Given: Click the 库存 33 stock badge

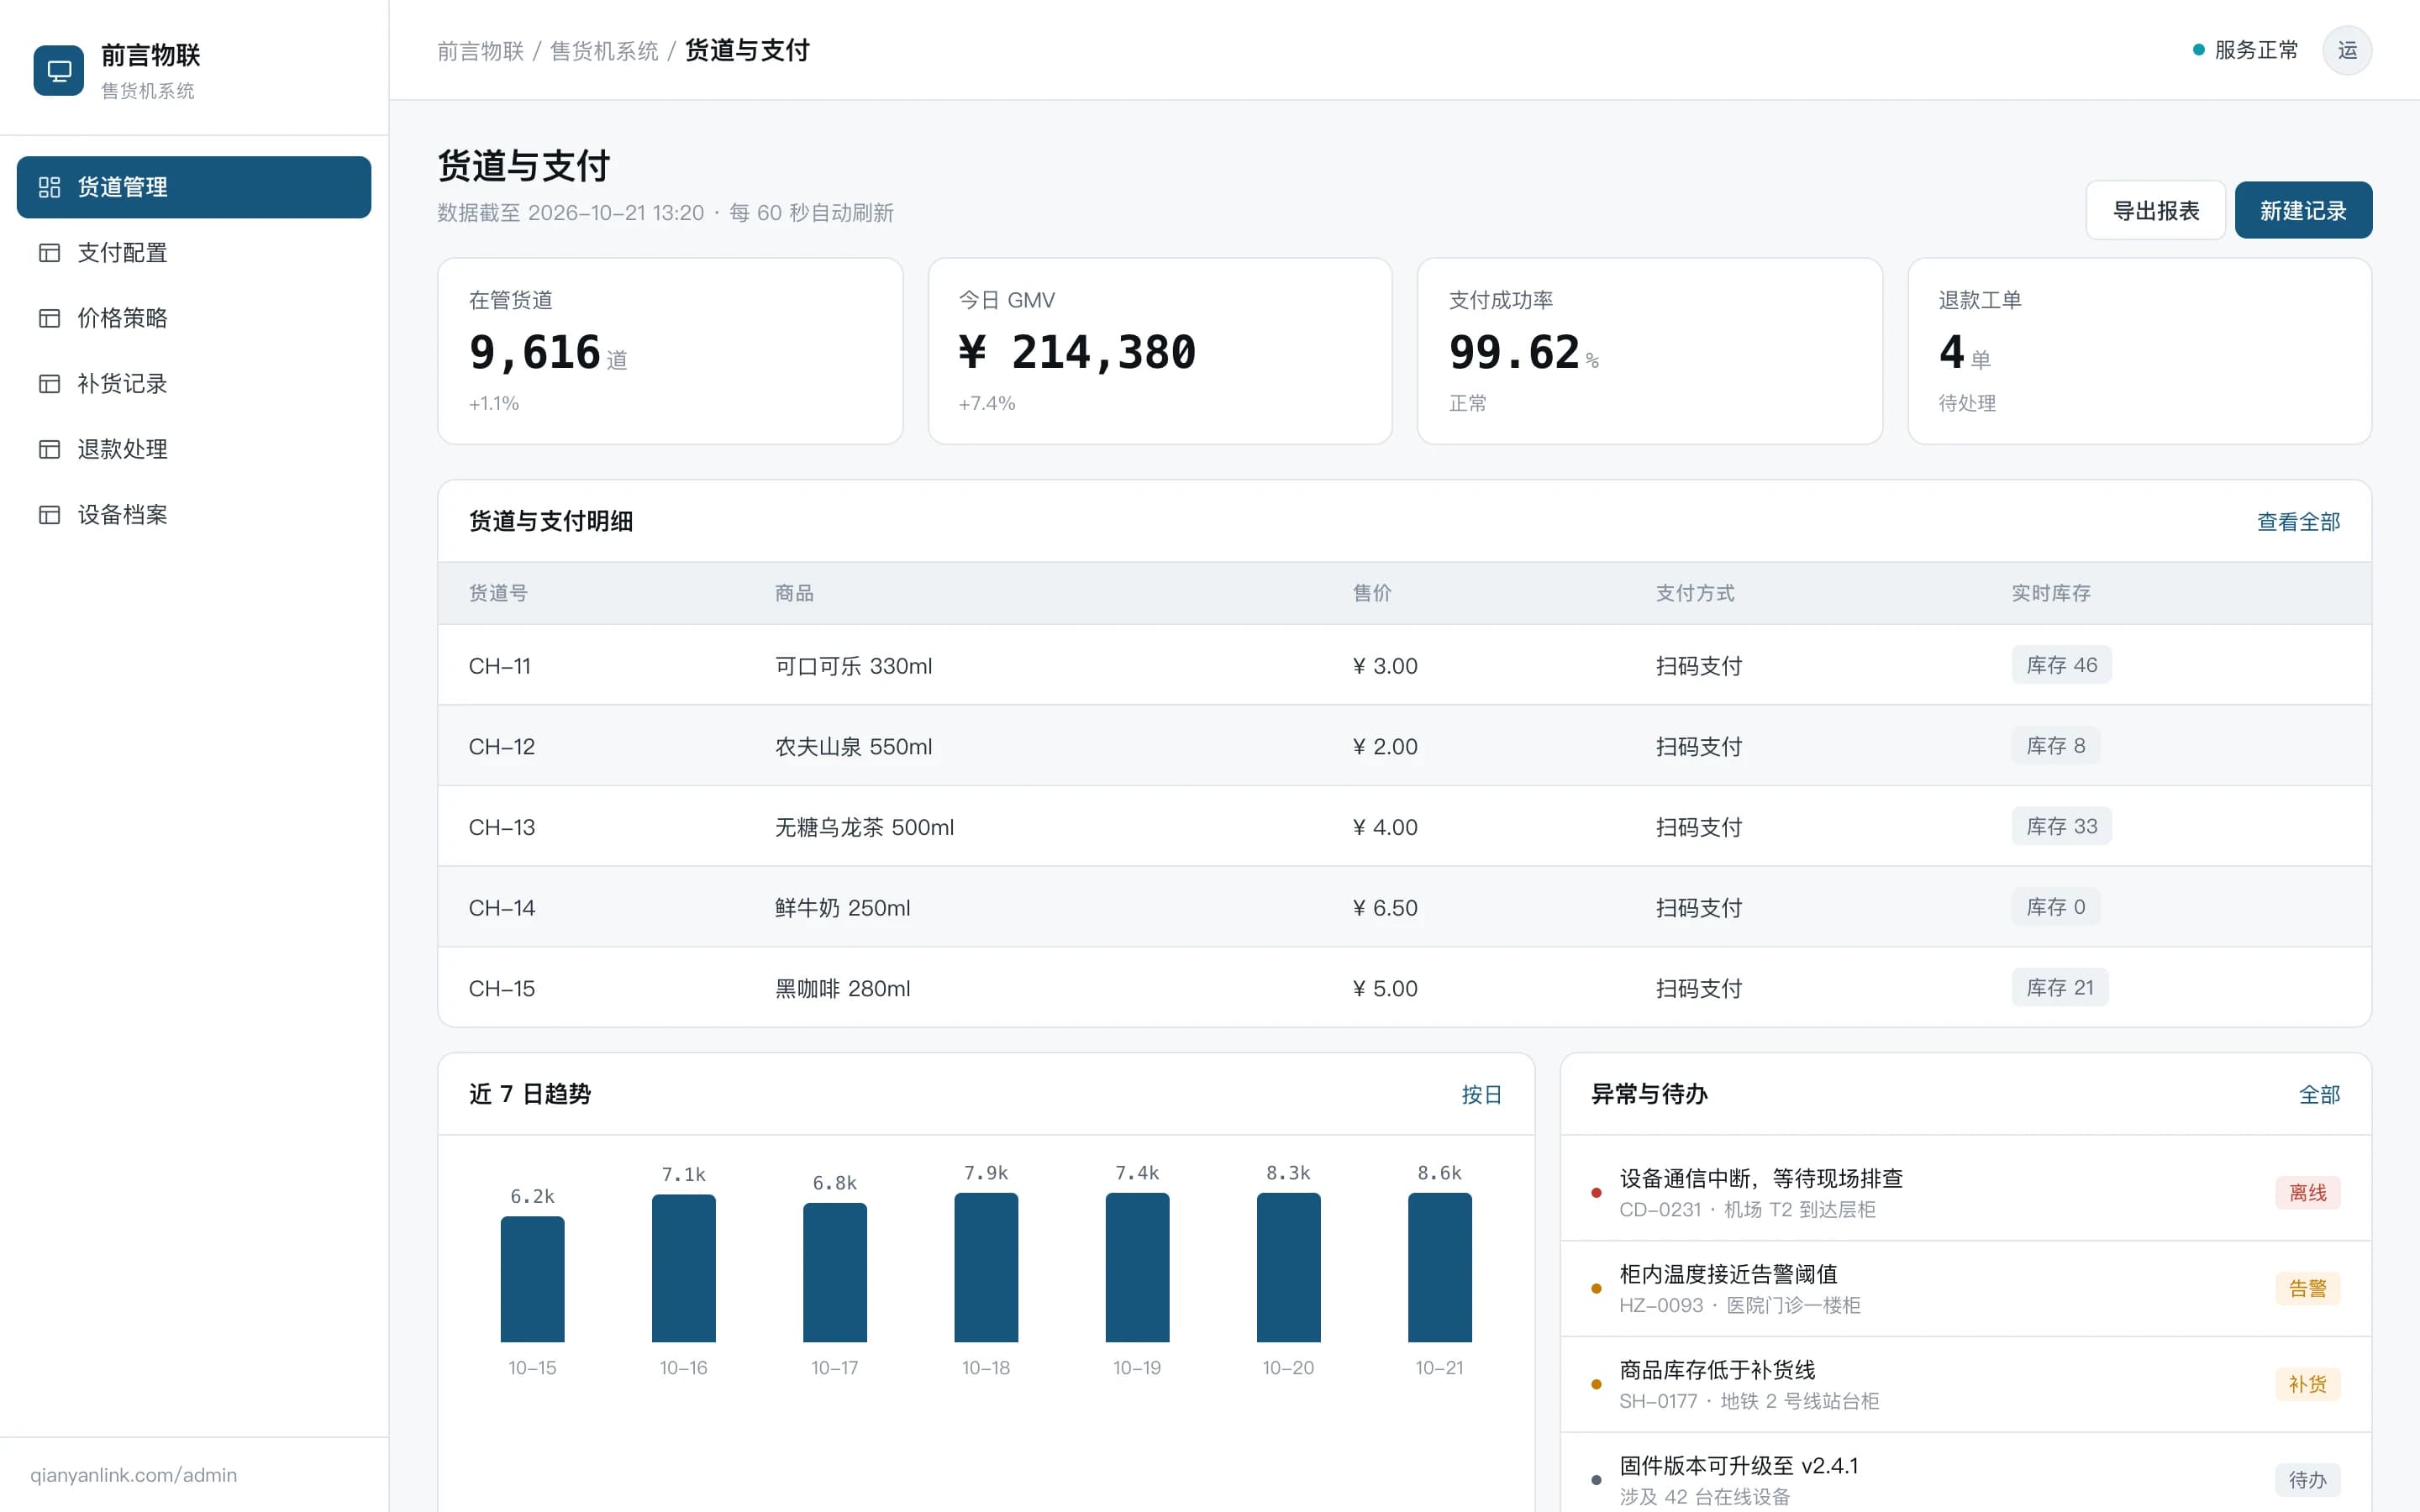Looking at the screenshot, I should [2061, 826].
